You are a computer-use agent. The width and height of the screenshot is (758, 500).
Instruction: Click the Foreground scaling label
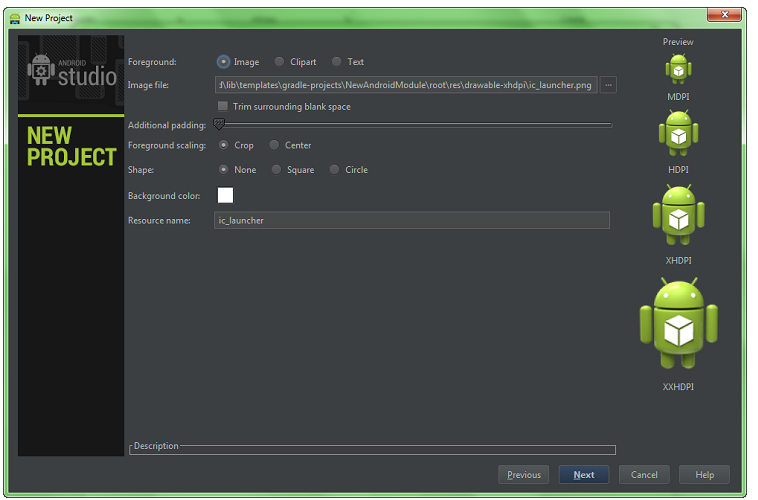coord(167,145)
